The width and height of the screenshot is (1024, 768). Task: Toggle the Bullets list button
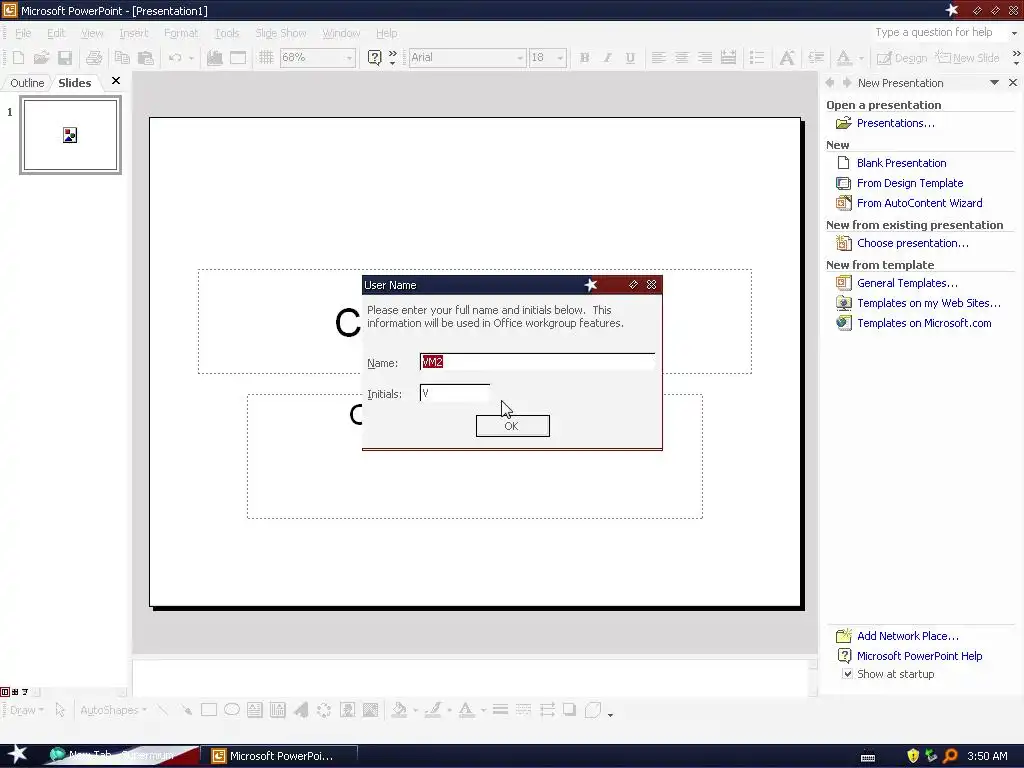(x=757, y=57)
